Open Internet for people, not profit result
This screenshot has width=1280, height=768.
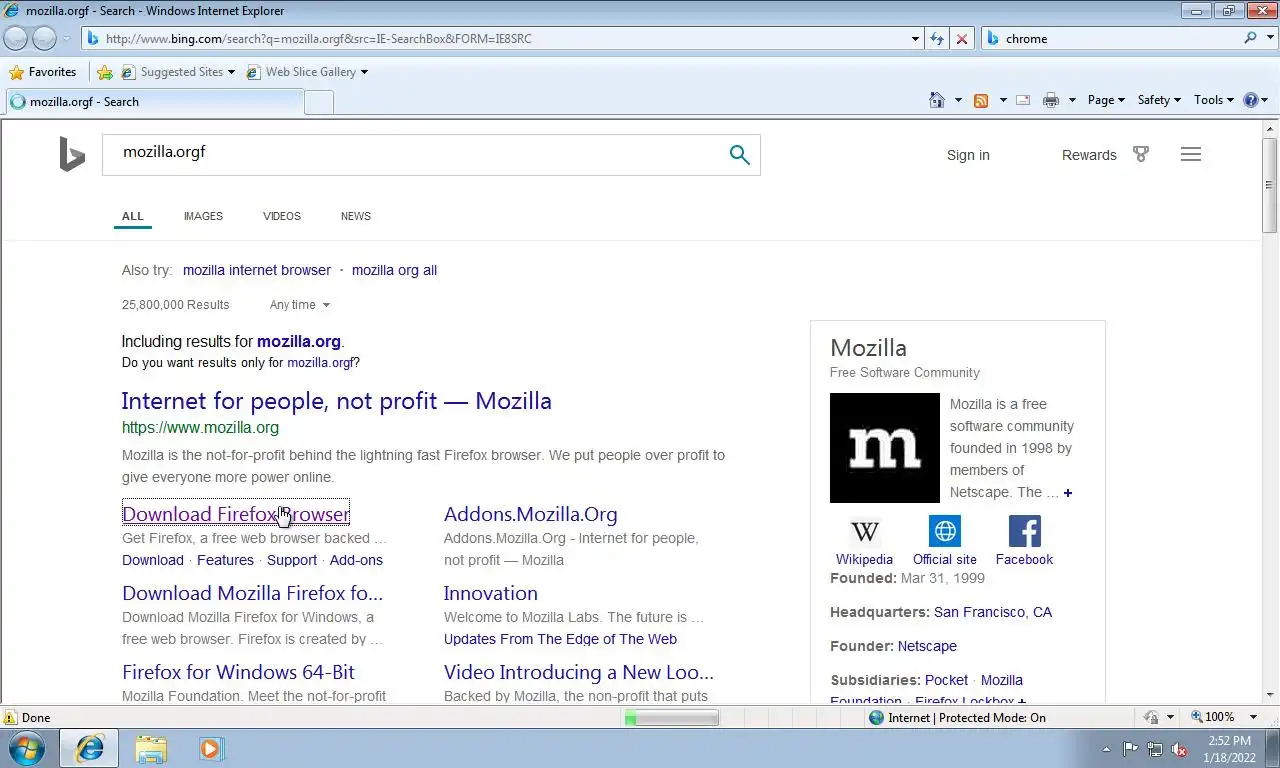click(337, 401)
